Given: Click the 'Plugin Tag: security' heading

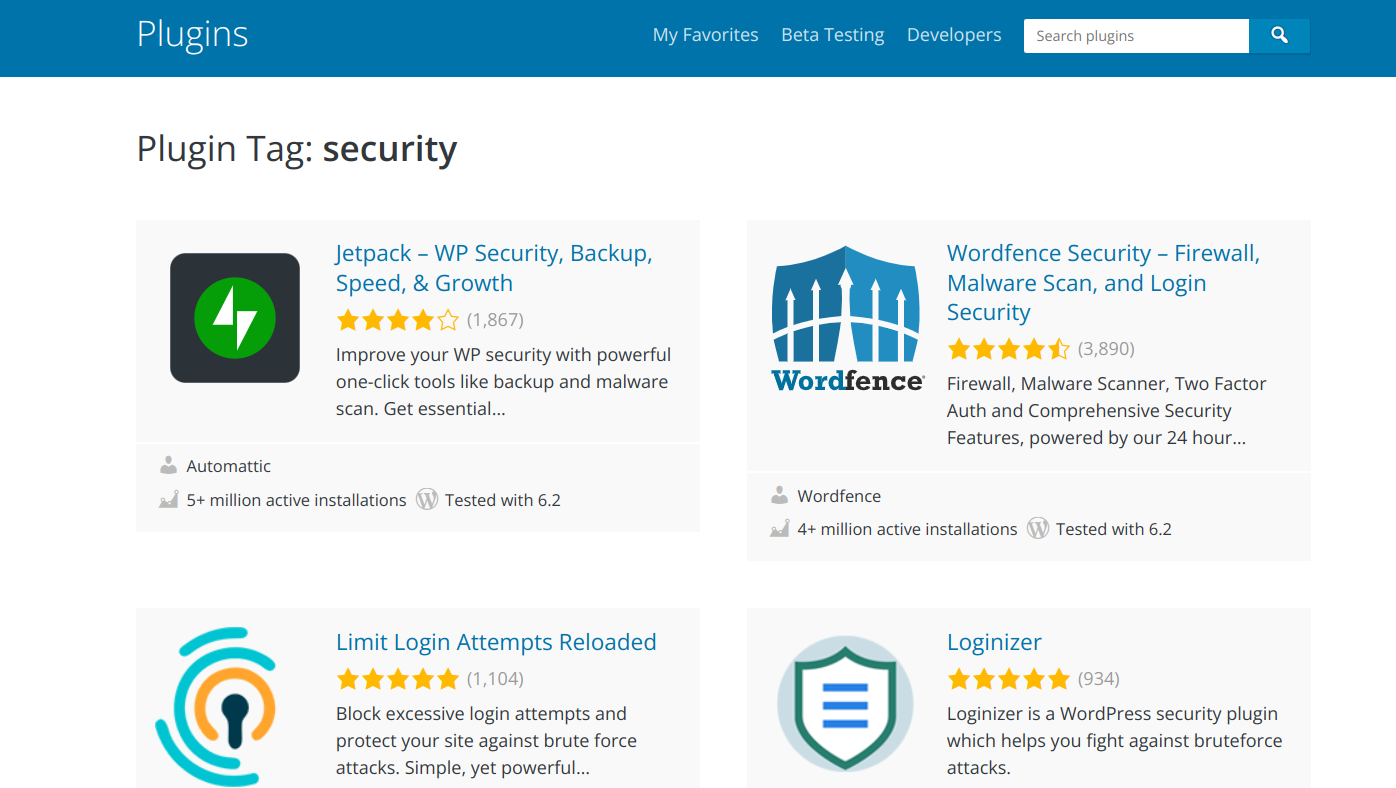Looking at the screenshot, I should pyautogui.click(x=297, y=149).
